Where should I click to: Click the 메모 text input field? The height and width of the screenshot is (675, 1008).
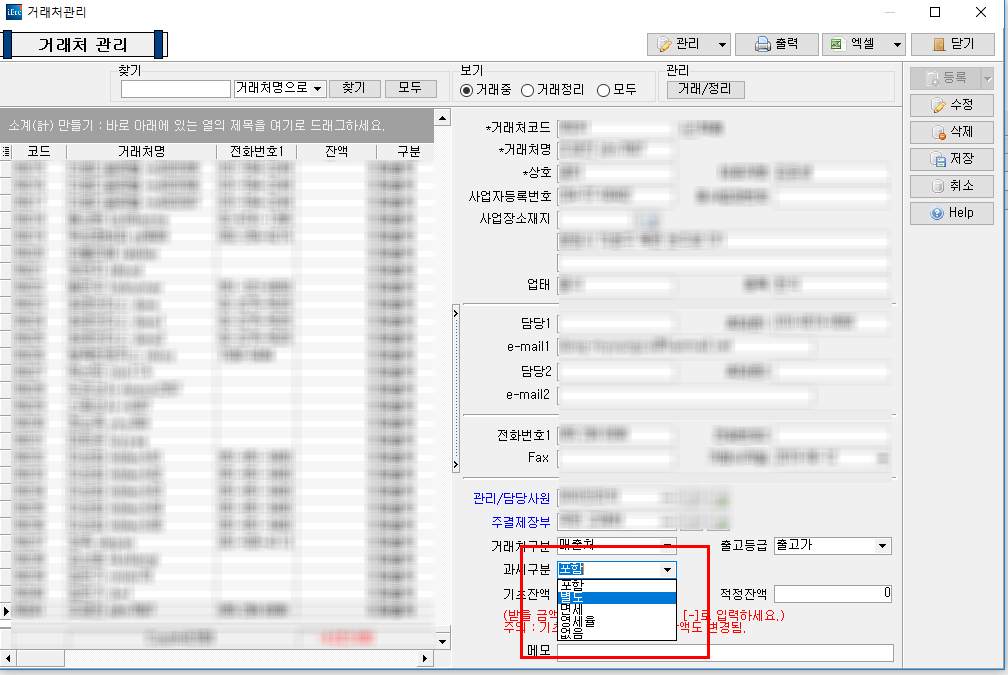point(725,653)
